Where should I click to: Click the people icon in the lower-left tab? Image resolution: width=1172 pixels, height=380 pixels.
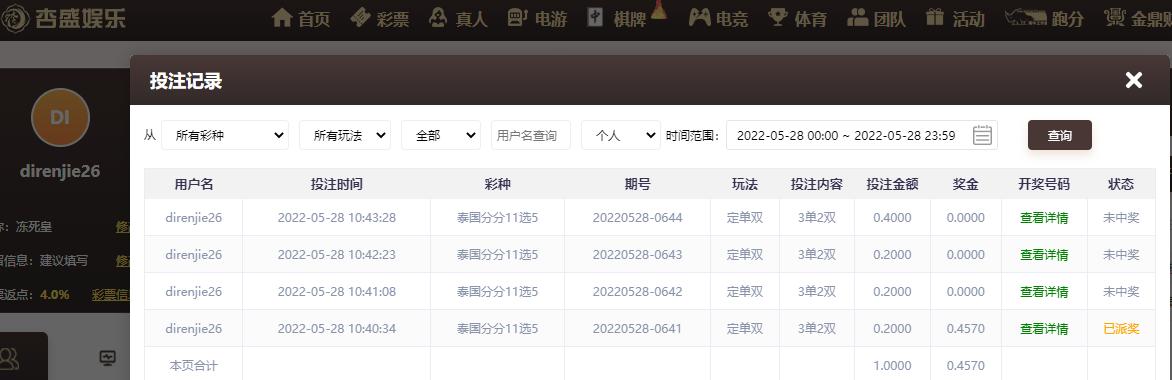[x=10, y=358]
